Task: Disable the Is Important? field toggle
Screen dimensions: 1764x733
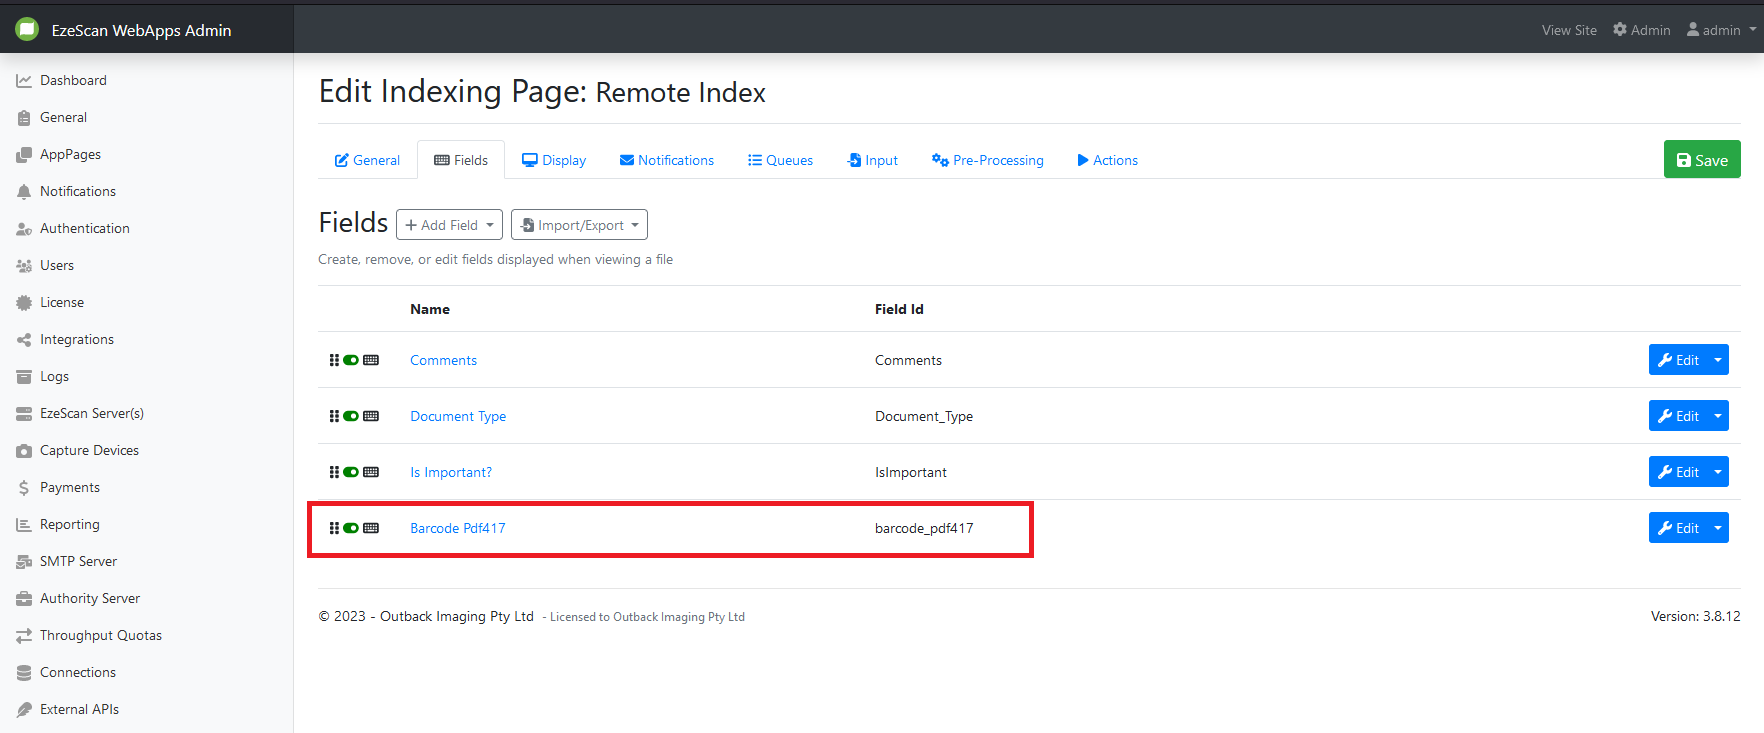Action: coord(351,472)
